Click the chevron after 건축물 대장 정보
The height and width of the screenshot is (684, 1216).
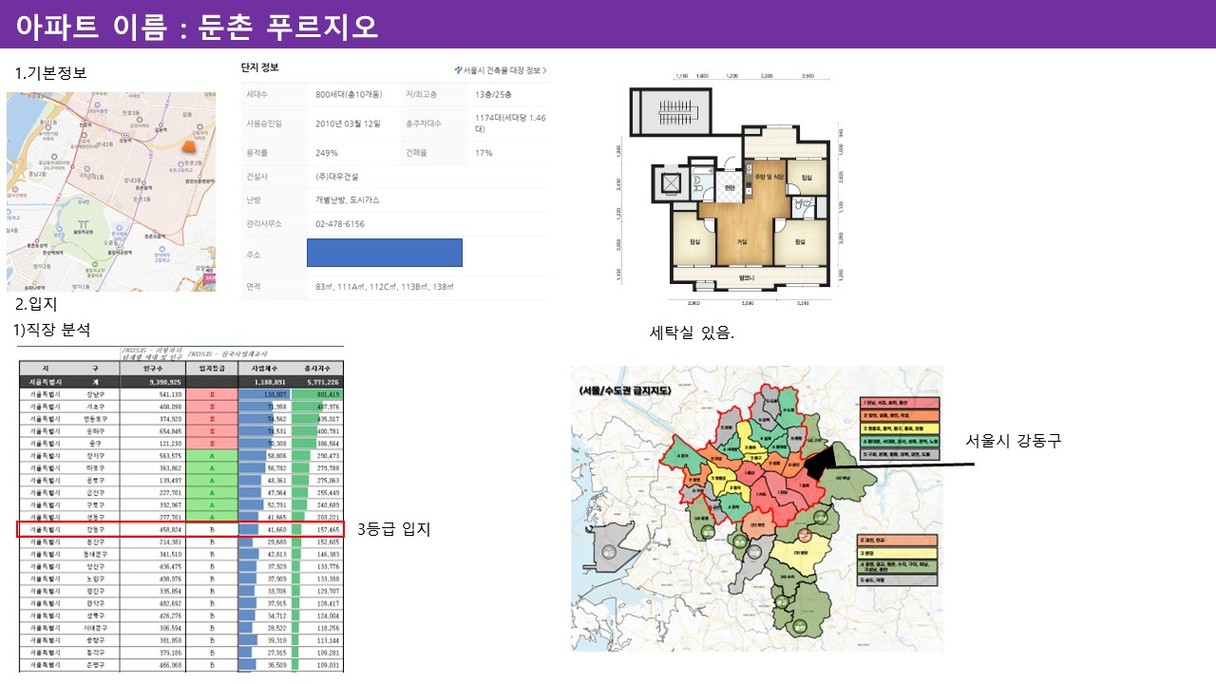pos(544,70)
